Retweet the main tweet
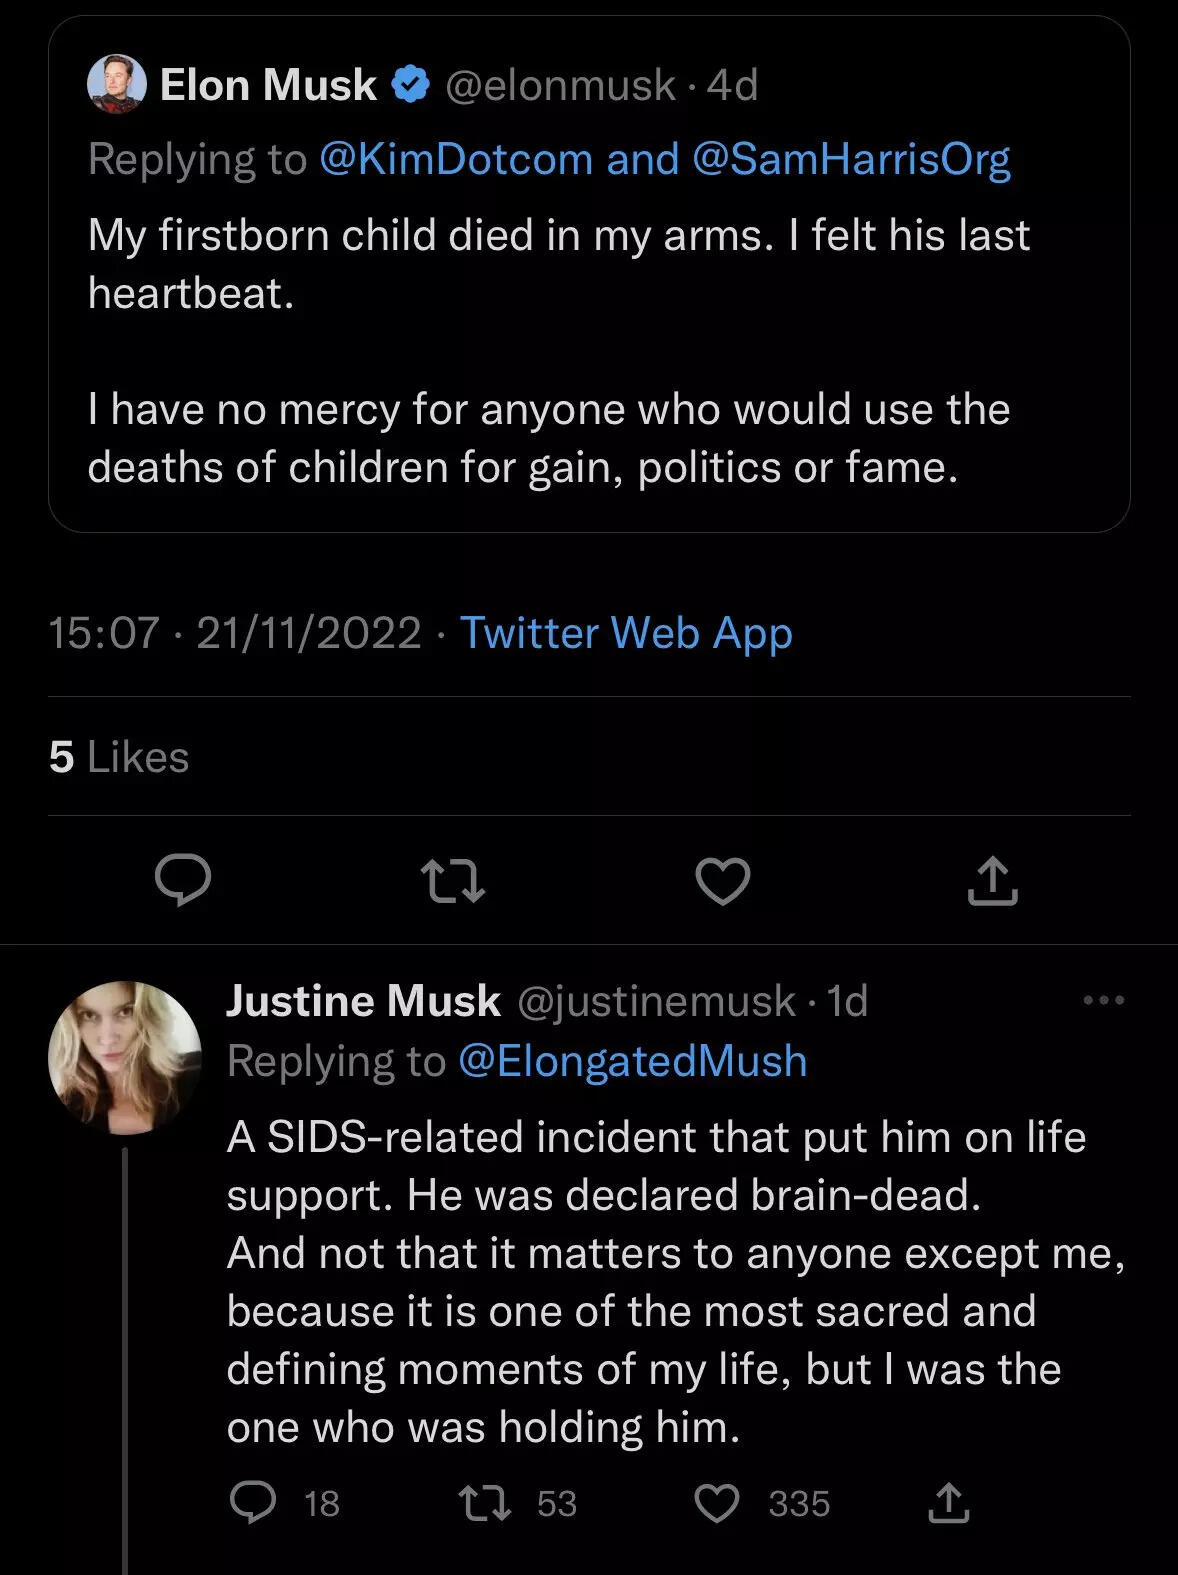The height and width of the screenshot is (1575, 1178). point(453,882)
